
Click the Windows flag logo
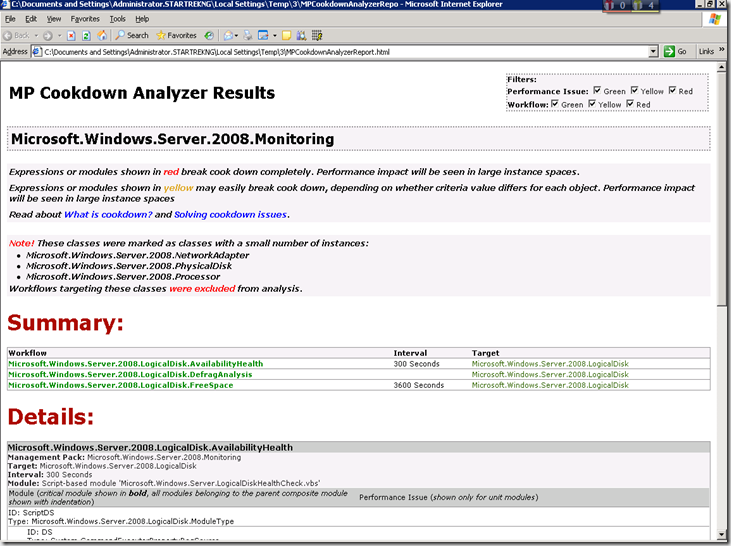click(715, 20)
